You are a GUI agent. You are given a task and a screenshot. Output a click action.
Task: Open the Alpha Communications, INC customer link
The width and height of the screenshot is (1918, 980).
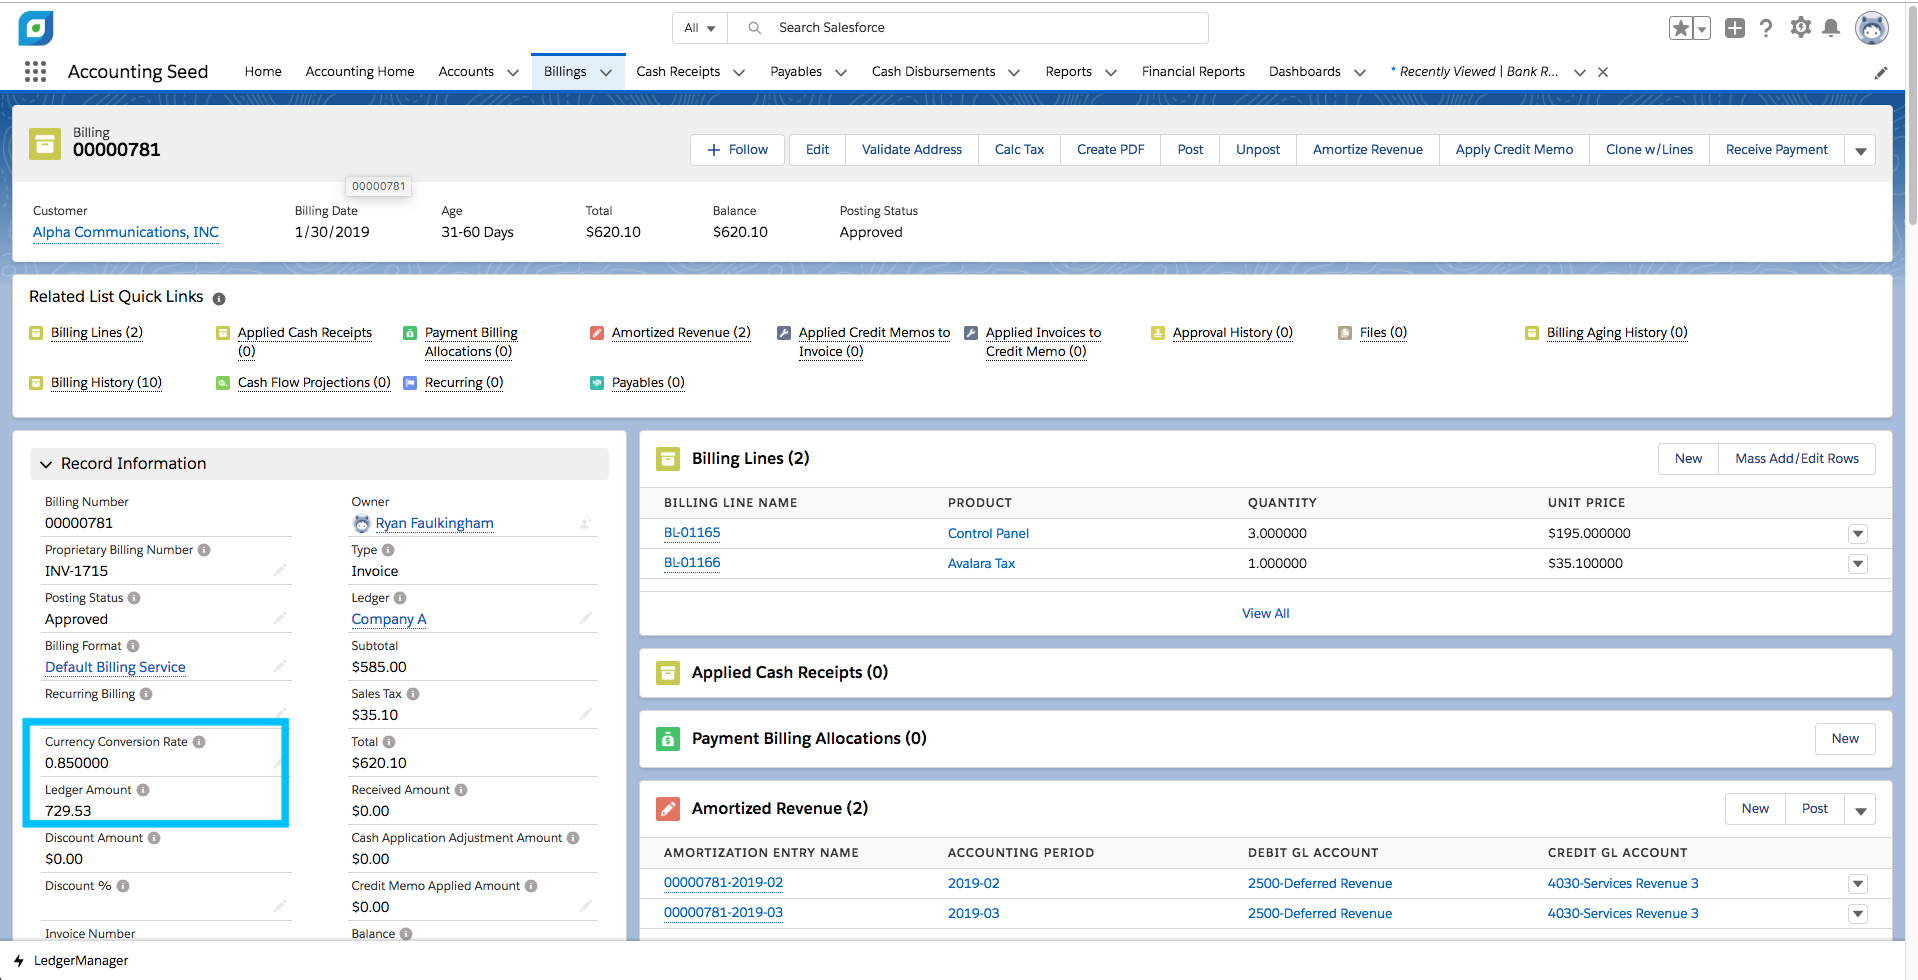(x=125, y=232)
